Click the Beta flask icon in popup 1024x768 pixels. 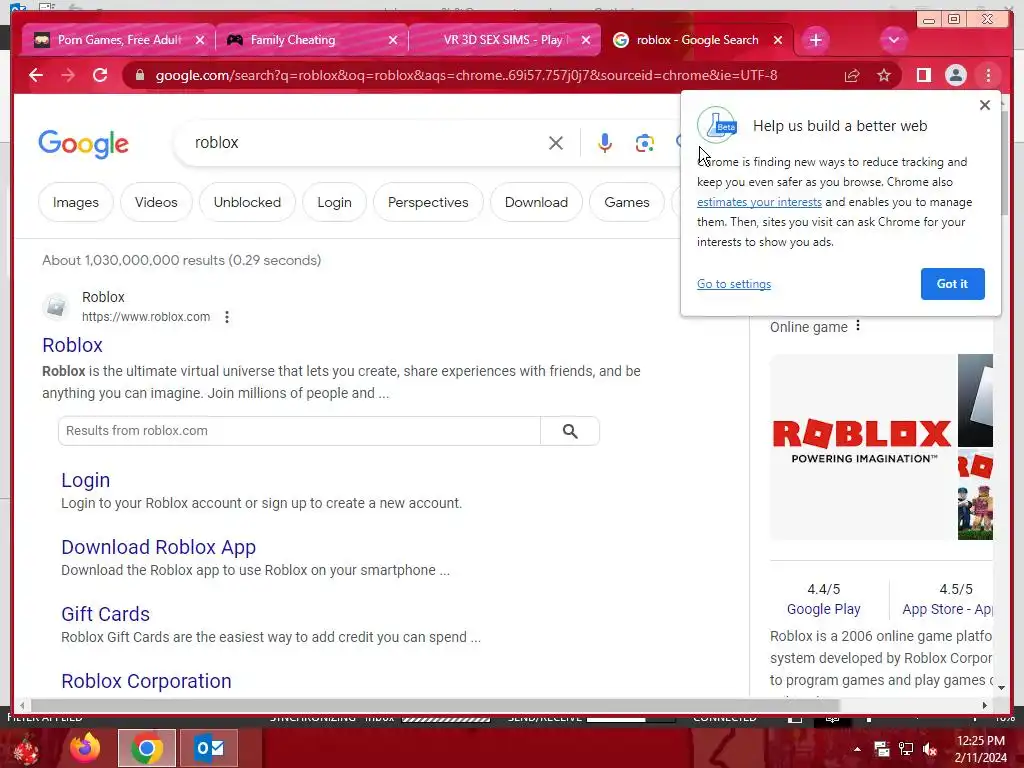click(717, 125)
